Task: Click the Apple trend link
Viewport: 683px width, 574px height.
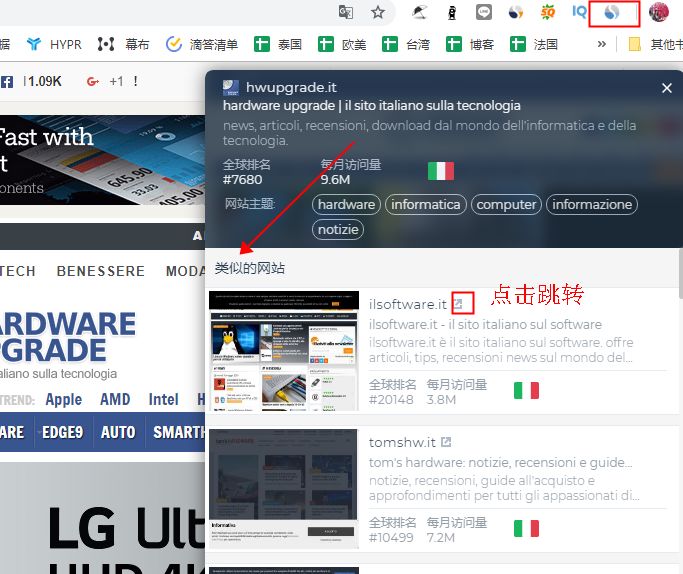Action: pyautogui.click(x=64, y=399)
